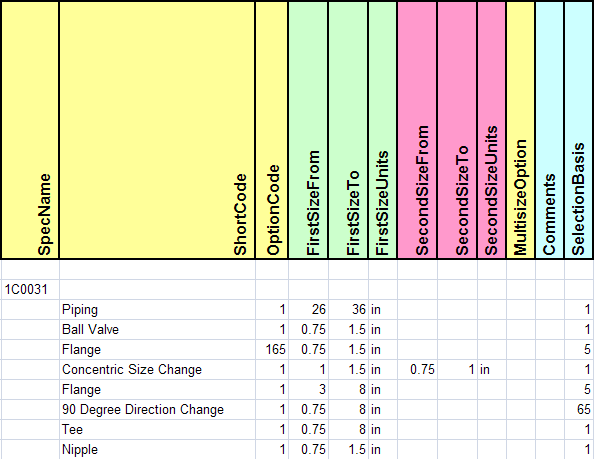
Task: Select the OptionCode column header
Action: tap(272, 130)
